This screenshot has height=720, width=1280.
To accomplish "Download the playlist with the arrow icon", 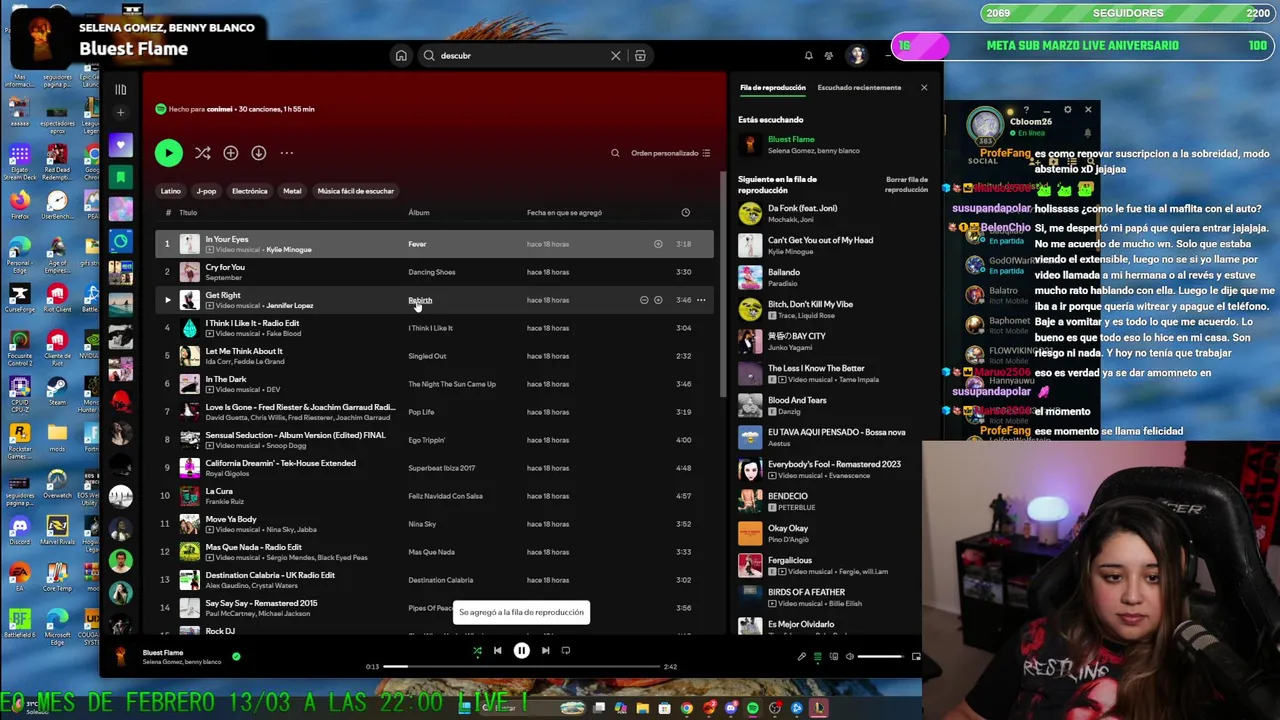I will tap(259, 153).
